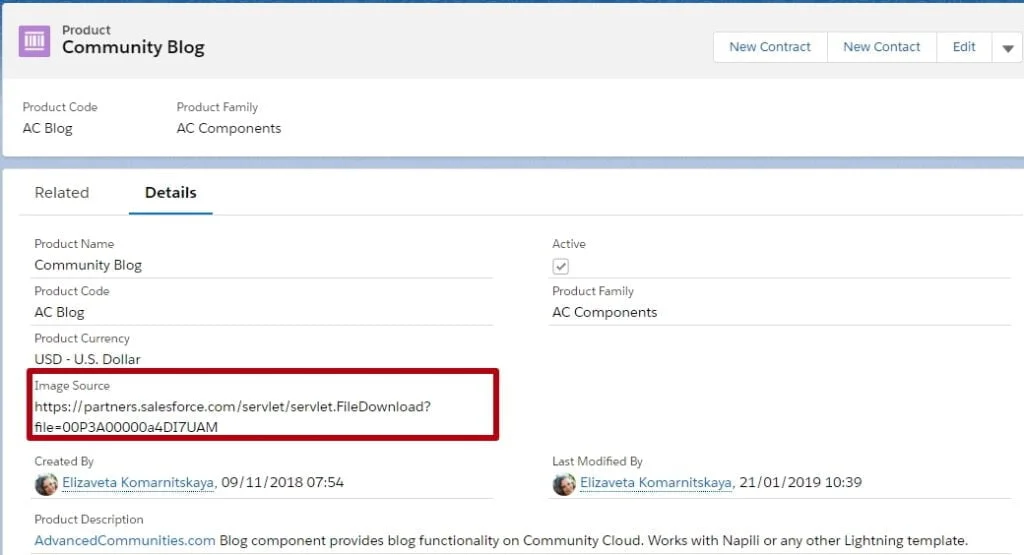The image size is (1024, 555).
Task: Click the 21/01/2019 10:39 modified date
Action: point(801,483)
